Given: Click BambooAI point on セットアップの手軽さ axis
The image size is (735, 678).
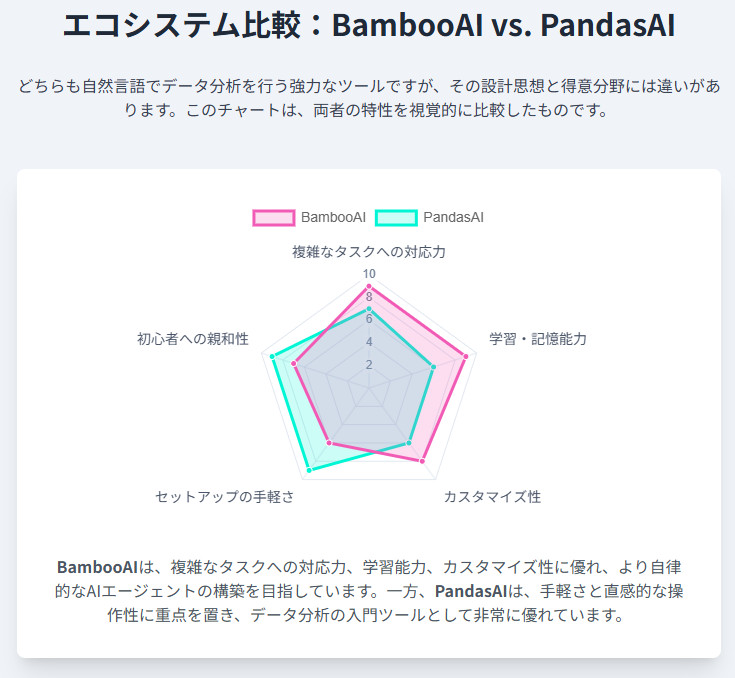Looking at the screenshot, I should [328, 443].
